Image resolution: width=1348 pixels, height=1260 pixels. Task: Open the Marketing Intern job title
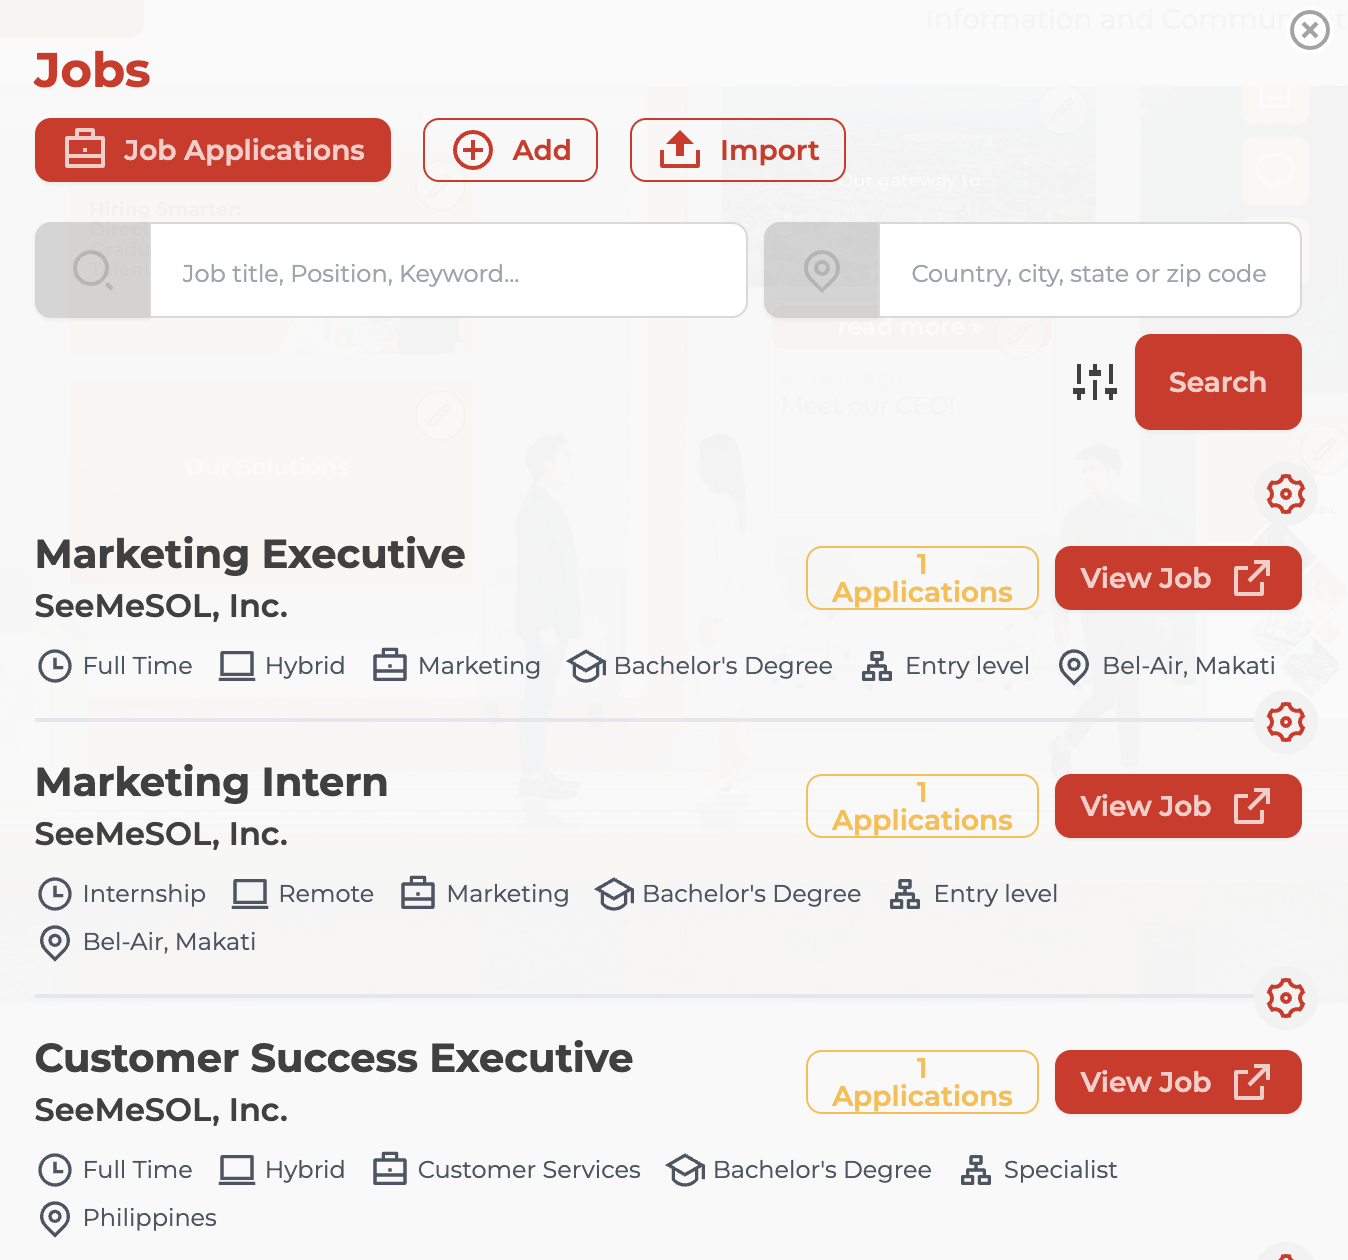click(x=211, y=782)
